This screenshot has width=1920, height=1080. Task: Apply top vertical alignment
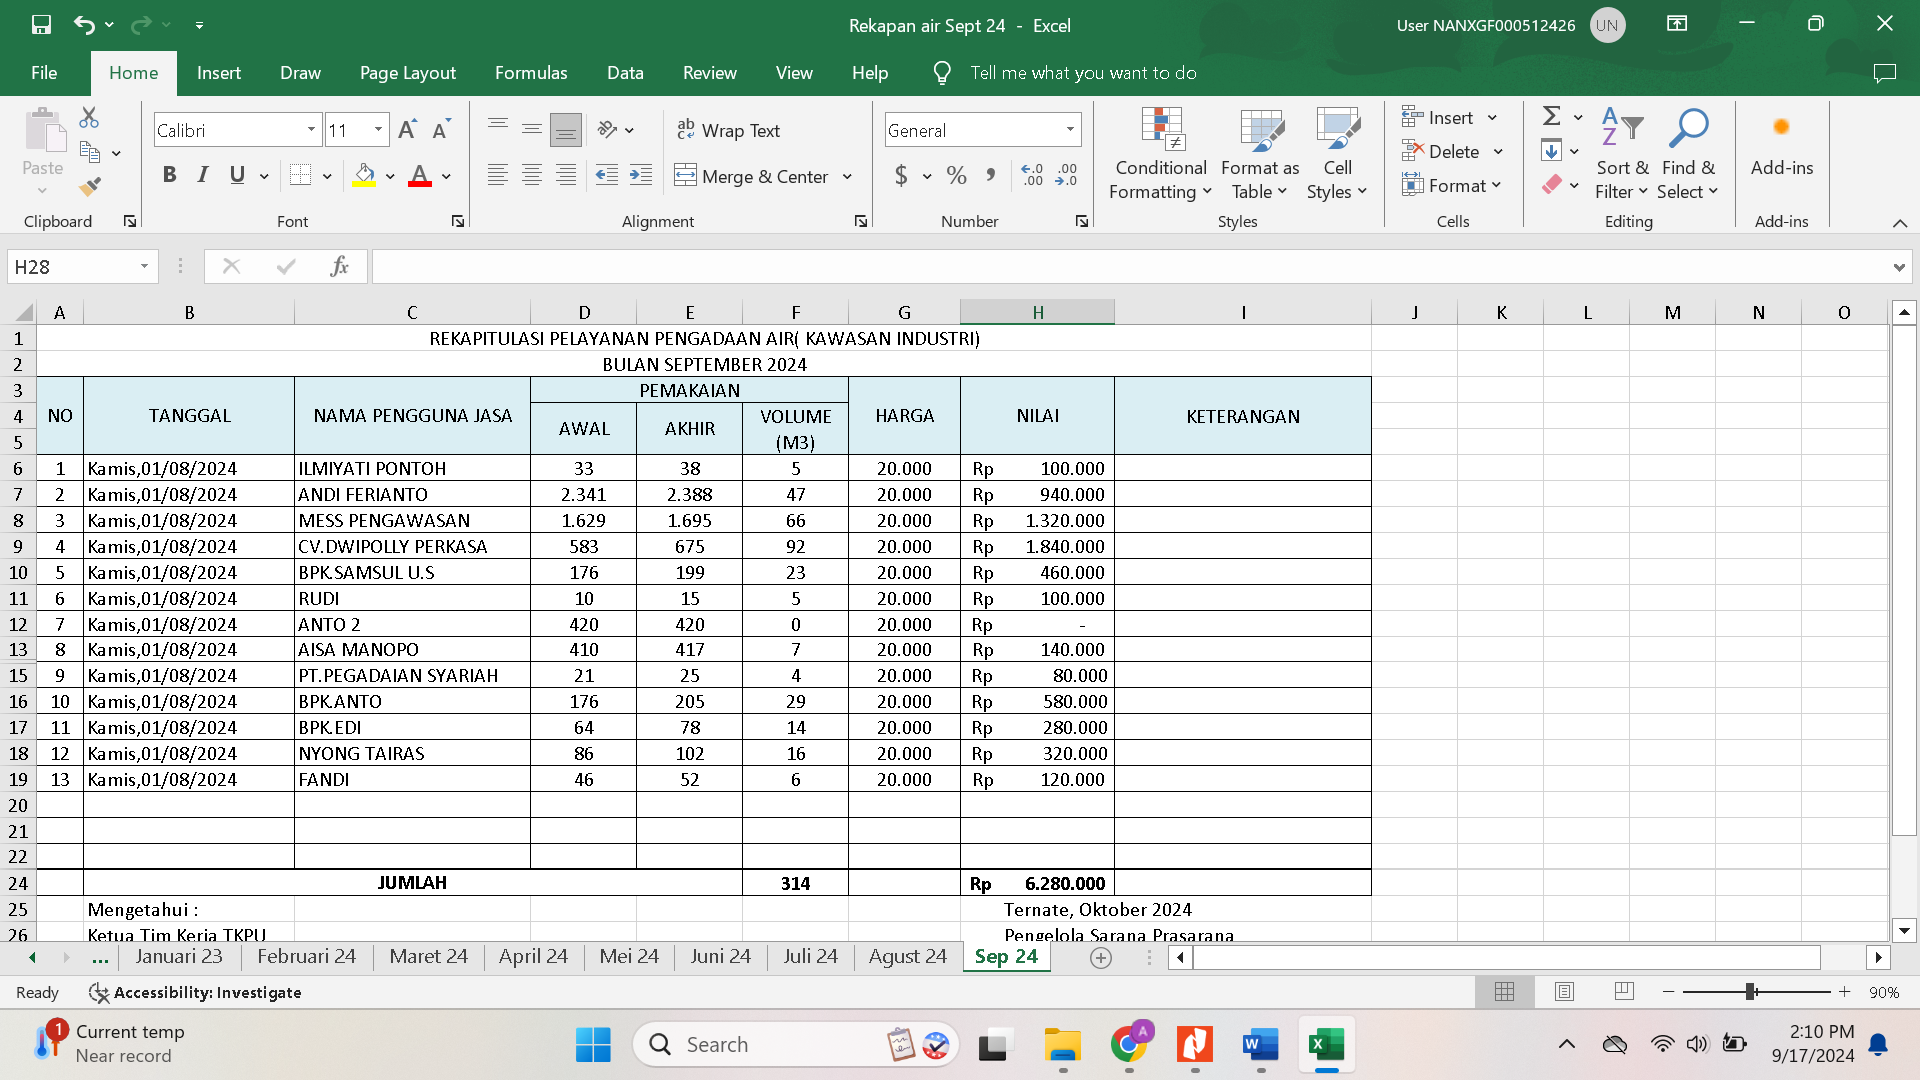pyautogui.click(x=497, y=128)
